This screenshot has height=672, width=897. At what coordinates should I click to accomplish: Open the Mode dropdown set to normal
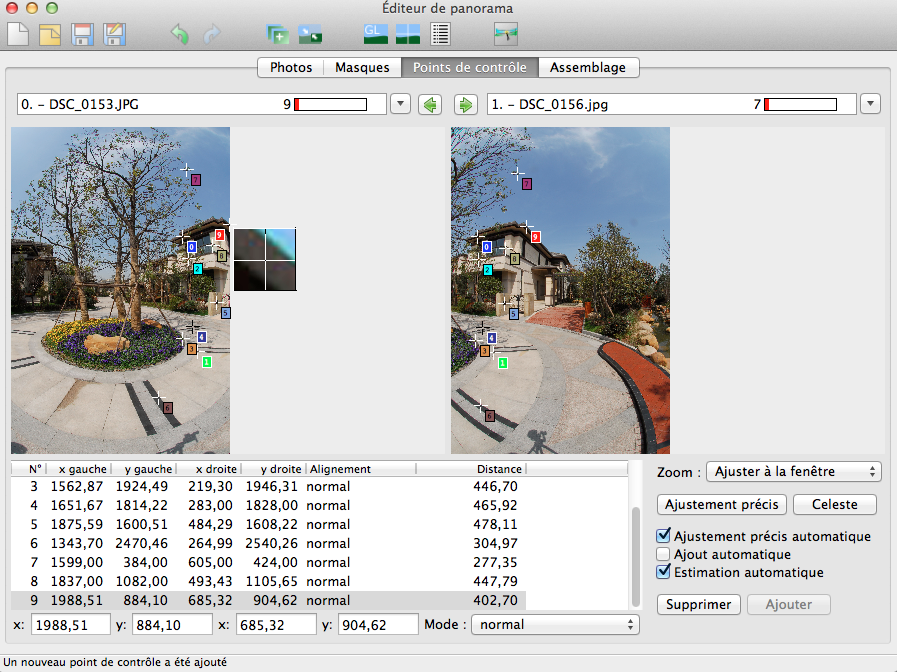click(554, 624)
